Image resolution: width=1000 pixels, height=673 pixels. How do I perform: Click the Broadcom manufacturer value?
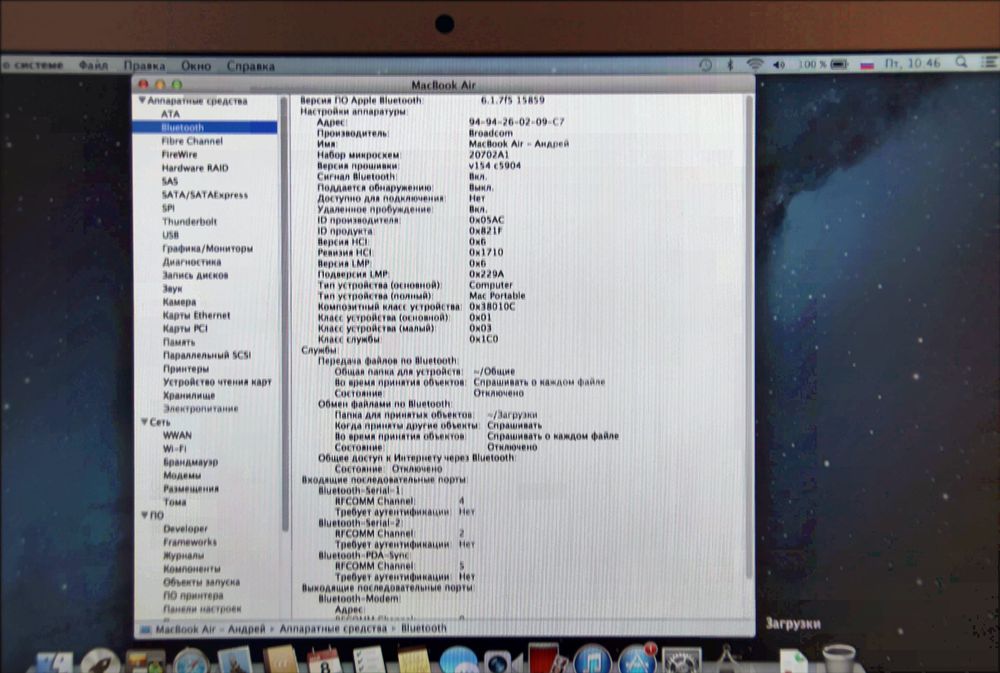(x=490, y=133)
